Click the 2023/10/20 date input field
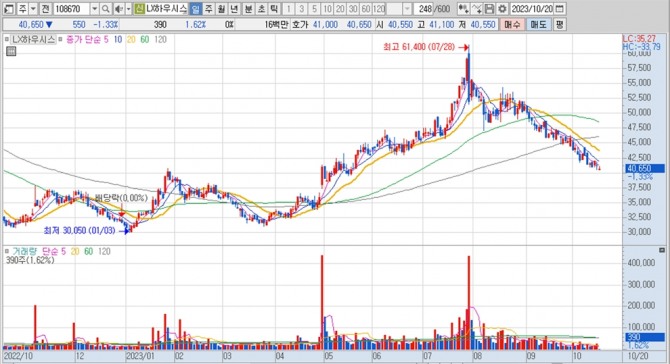The width and height of the screenshot is (670, 364). click(532, 9)
